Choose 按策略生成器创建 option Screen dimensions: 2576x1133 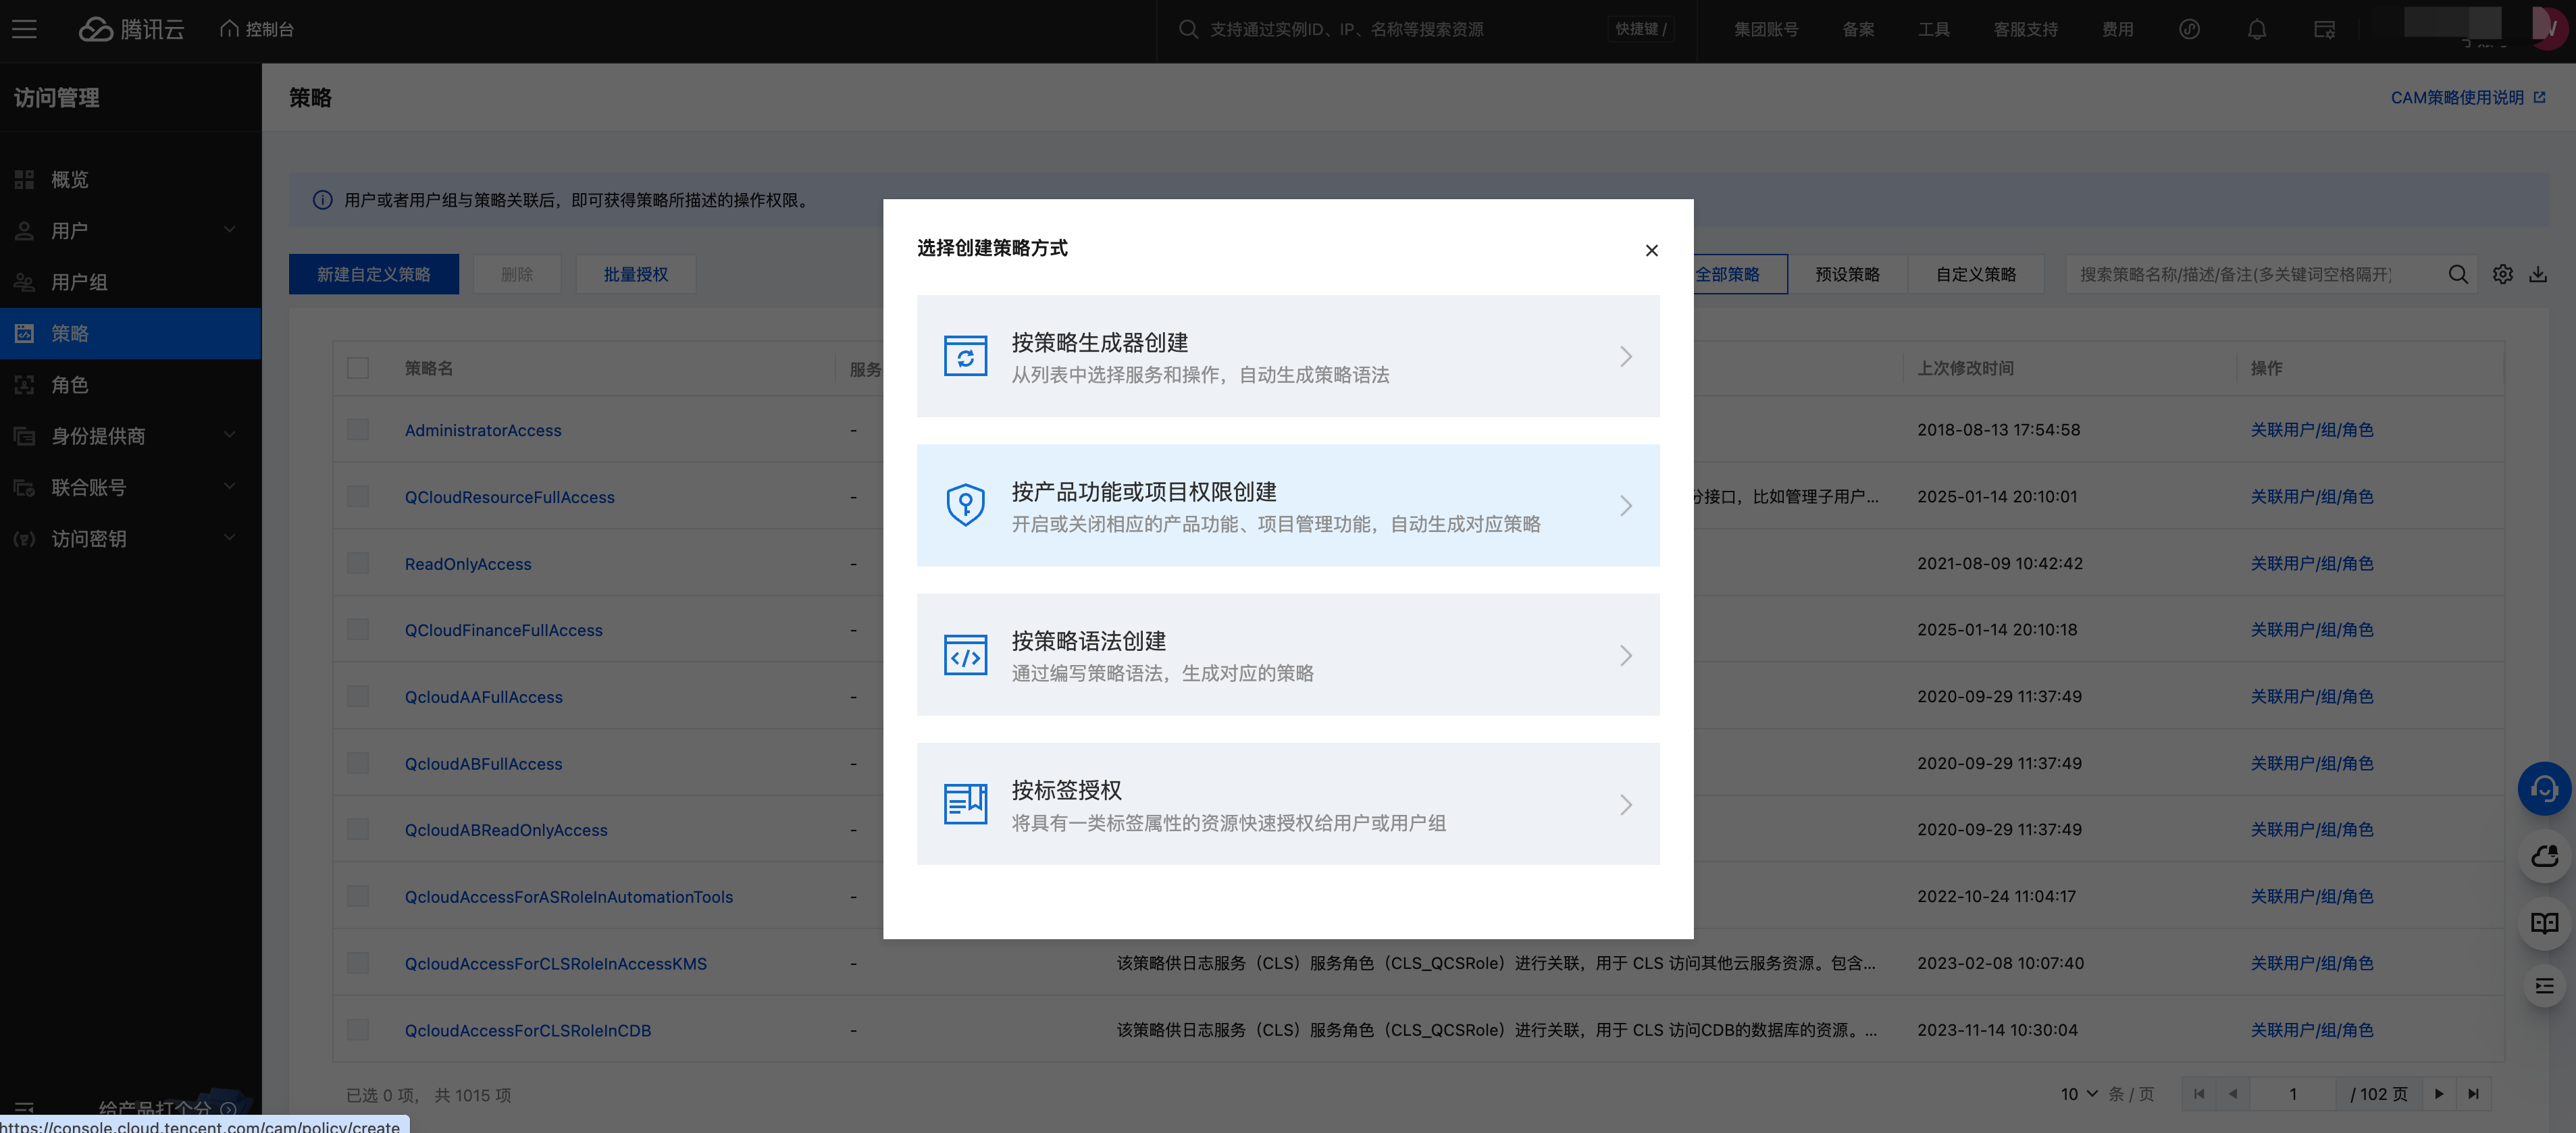[x=1288, y=356]
